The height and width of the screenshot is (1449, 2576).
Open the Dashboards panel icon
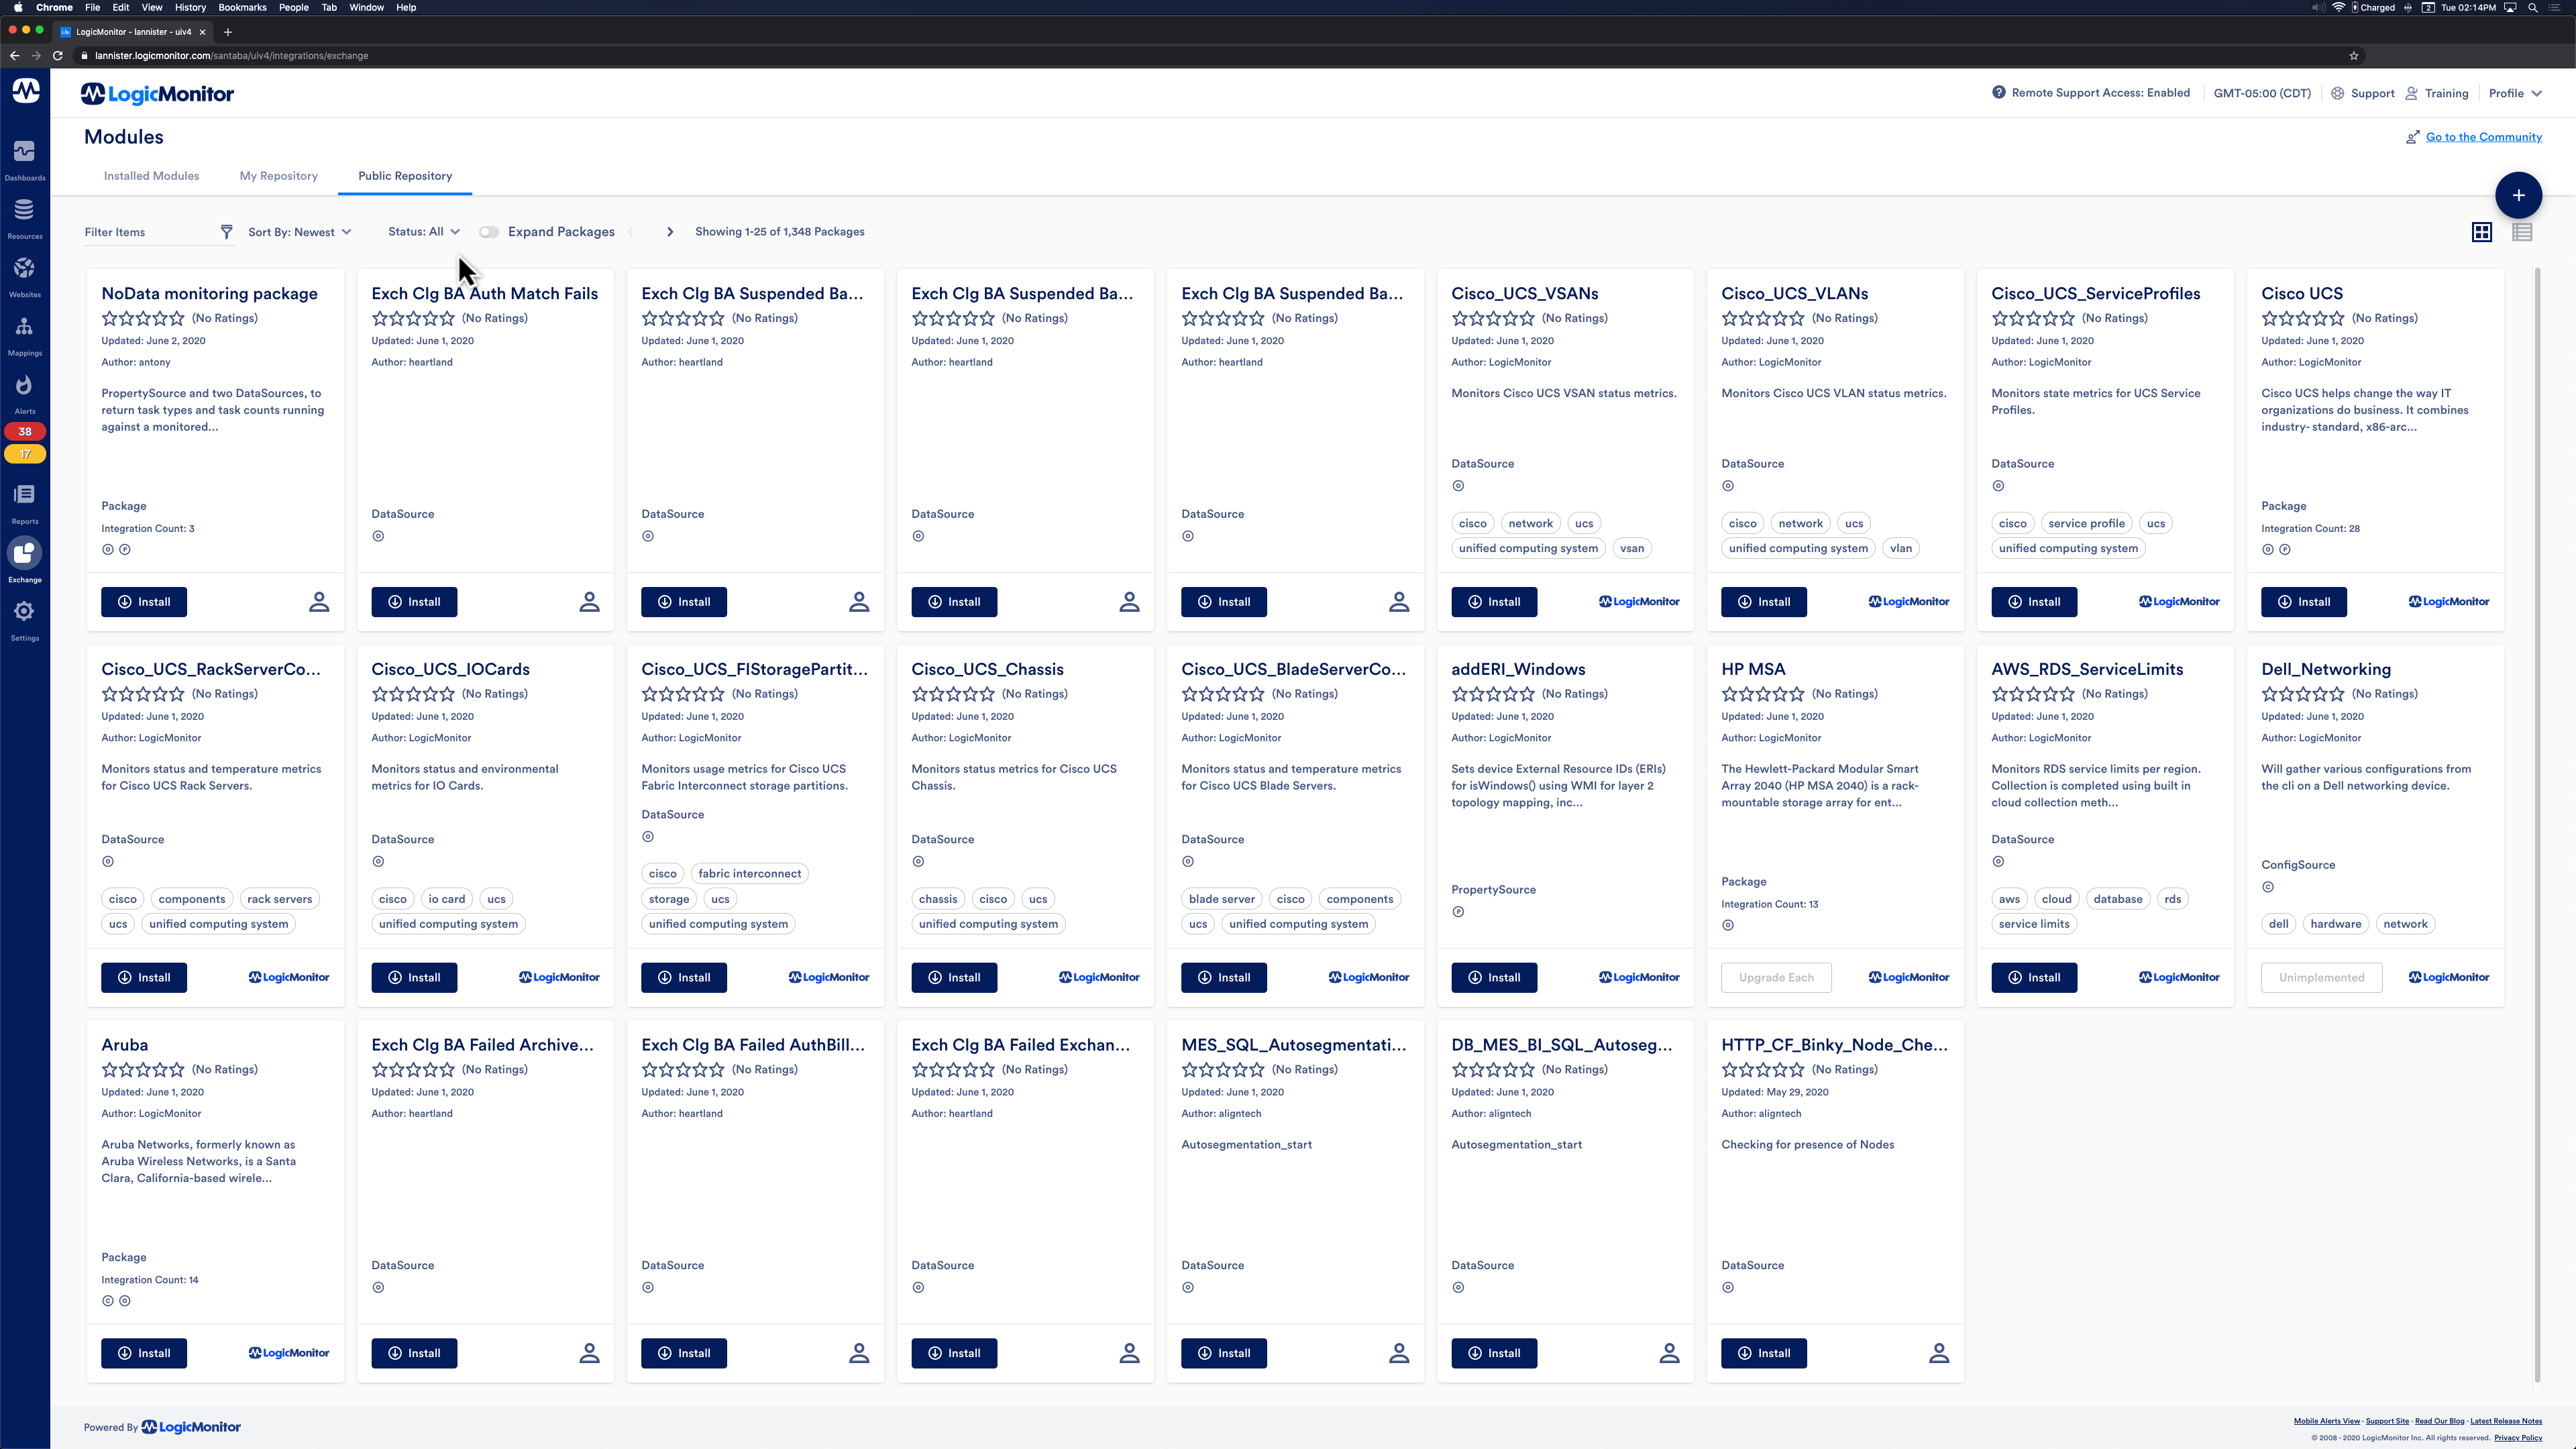(25, 150)
